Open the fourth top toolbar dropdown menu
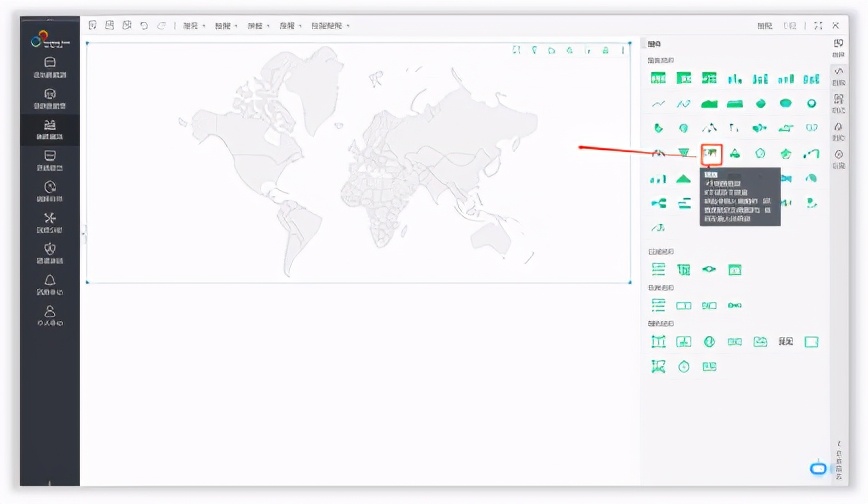Screen dimensions: 868x504 click(290, 25)
